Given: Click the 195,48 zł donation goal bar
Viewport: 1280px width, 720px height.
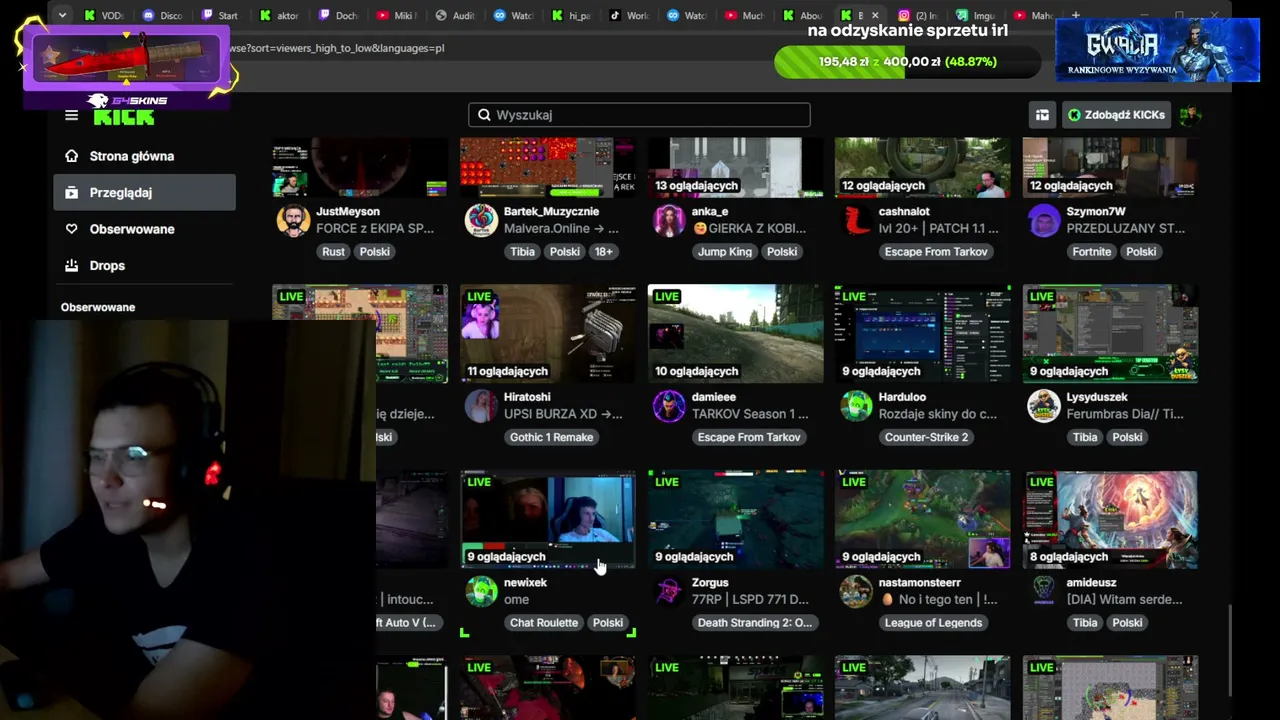Looking at the screenshot, I should (x=908, y=62).
